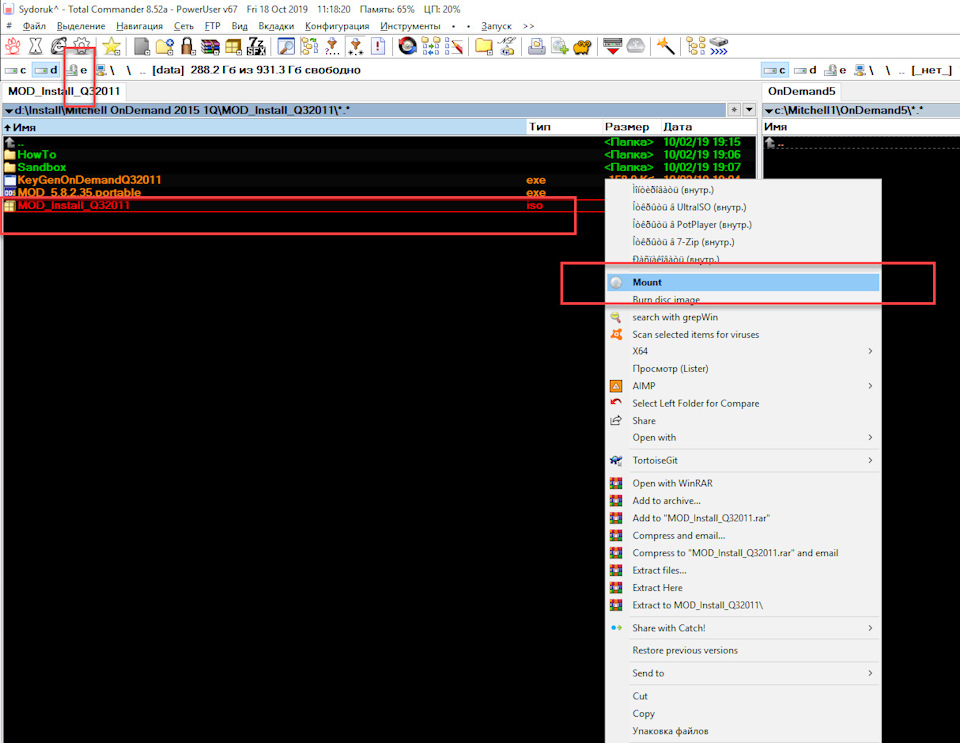The image size is (960, 743).
Task: Select drive d in right panel
Action: point(805,70)
